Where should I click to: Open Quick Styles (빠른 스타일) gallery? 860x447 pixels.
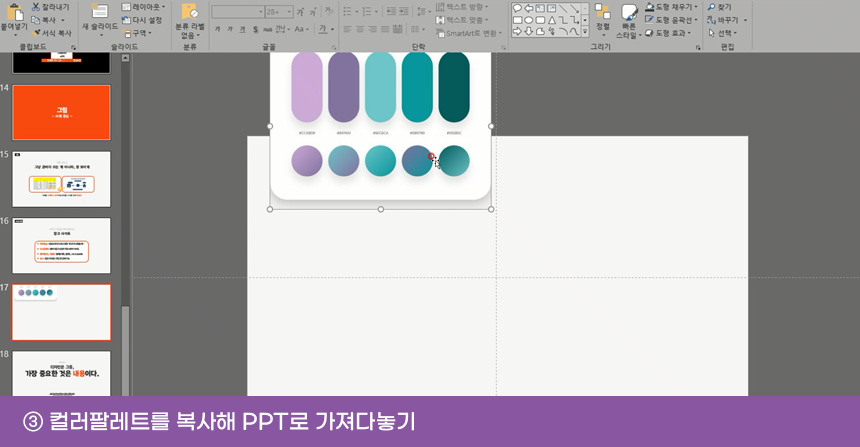point(629,22)
